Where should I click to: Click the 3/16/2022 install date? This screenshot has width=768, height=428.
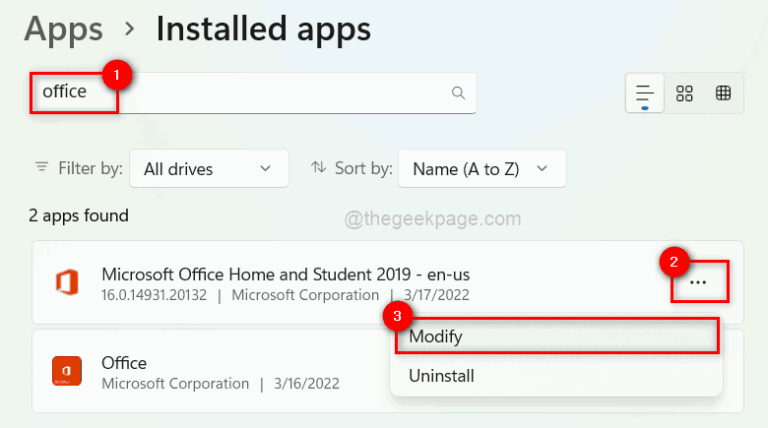[x=307, y=384]
